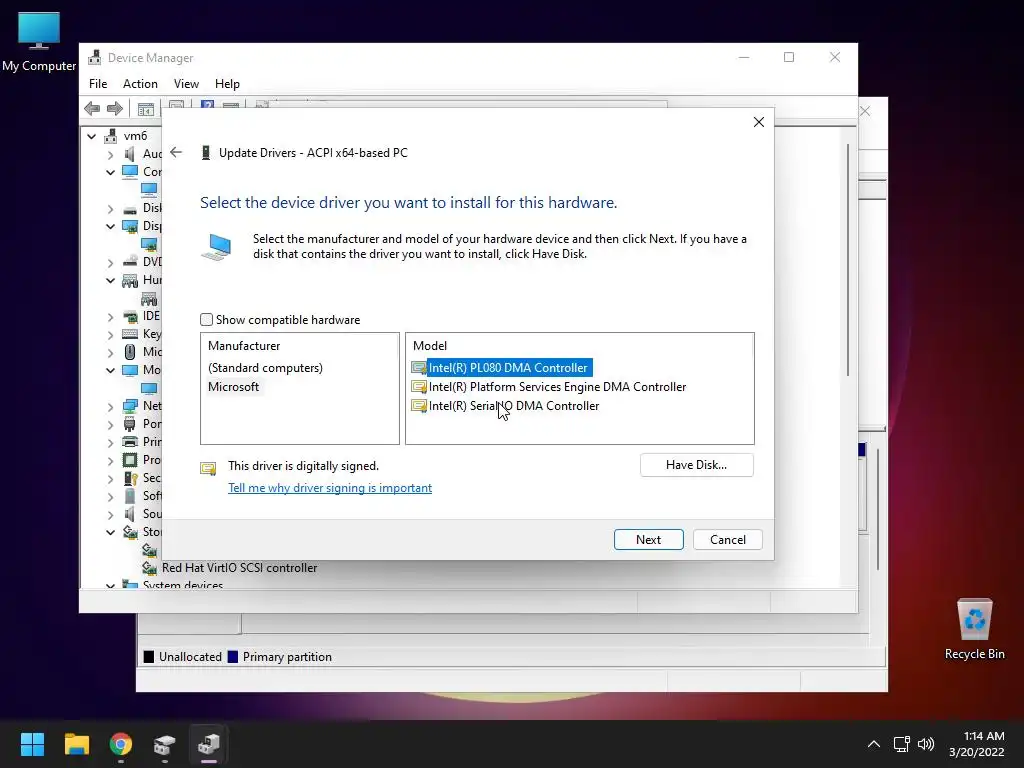Click the Have Disk... button

click(696, 465)
